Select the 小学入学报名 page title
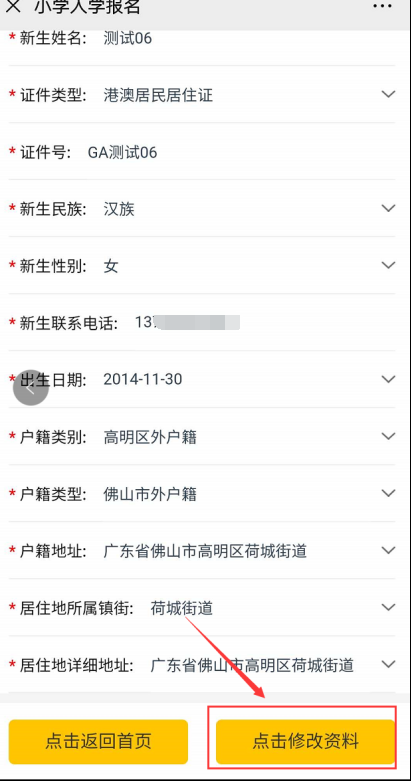The height and width of the screenshot is (781, 411). point(87,6)
